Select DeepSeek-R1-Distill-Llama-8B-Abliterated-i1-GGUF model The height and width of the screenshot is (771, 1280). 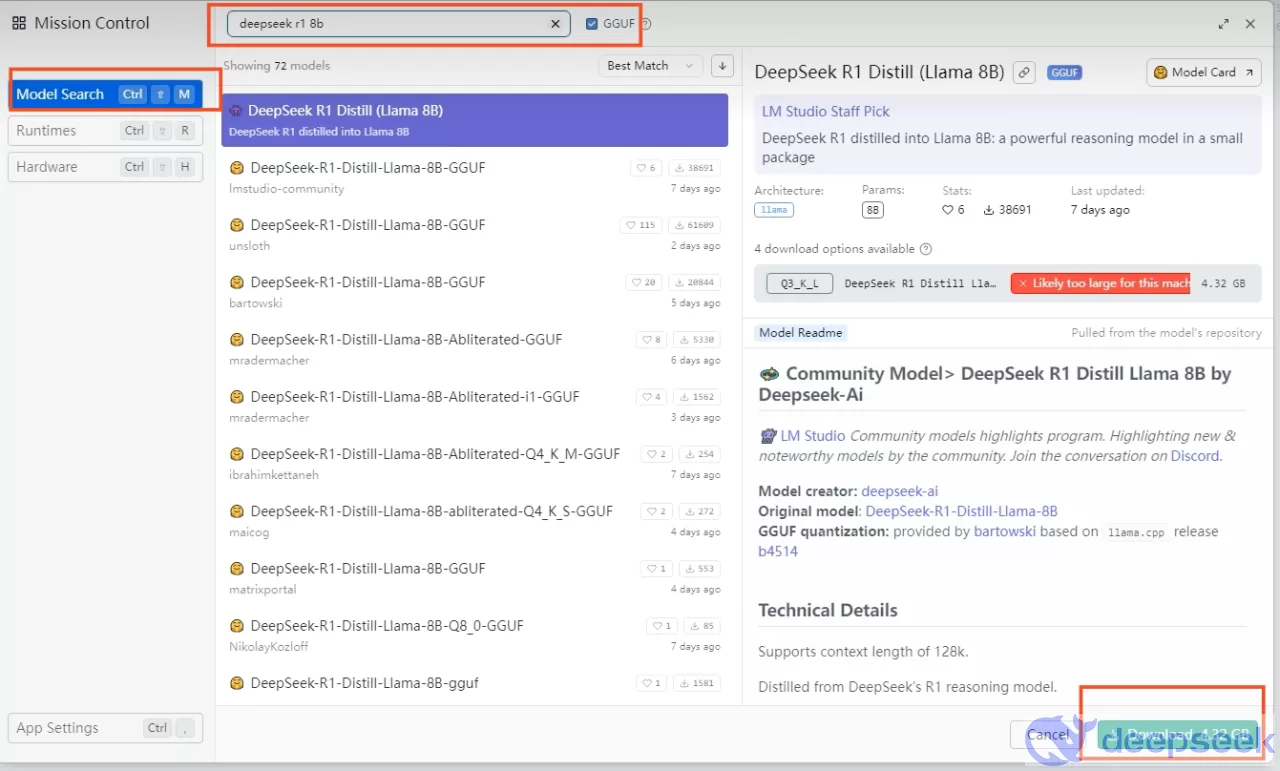tap(475, 406)
